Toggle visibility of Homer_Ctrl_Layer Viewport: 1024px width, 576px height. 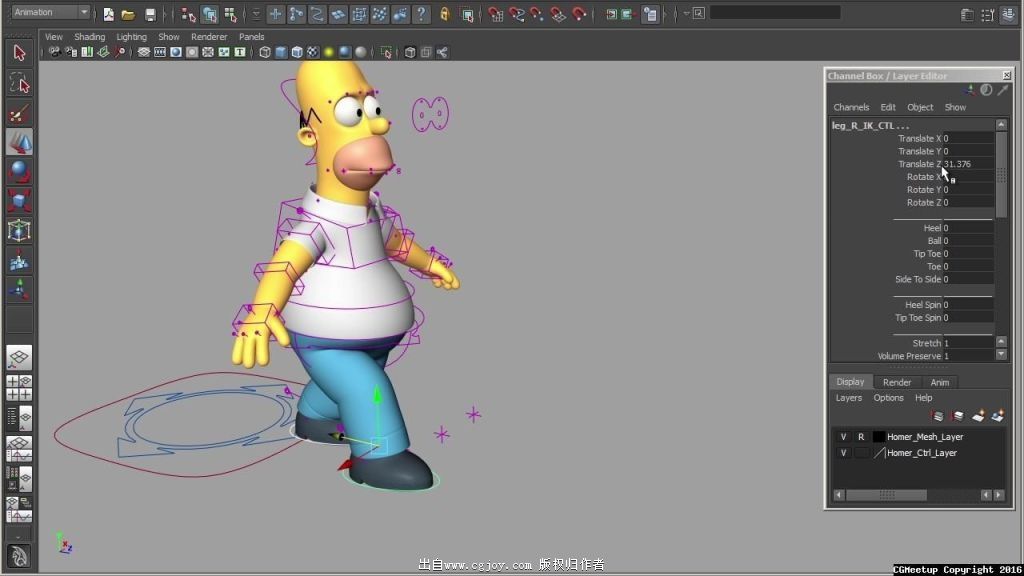[843, 453]
